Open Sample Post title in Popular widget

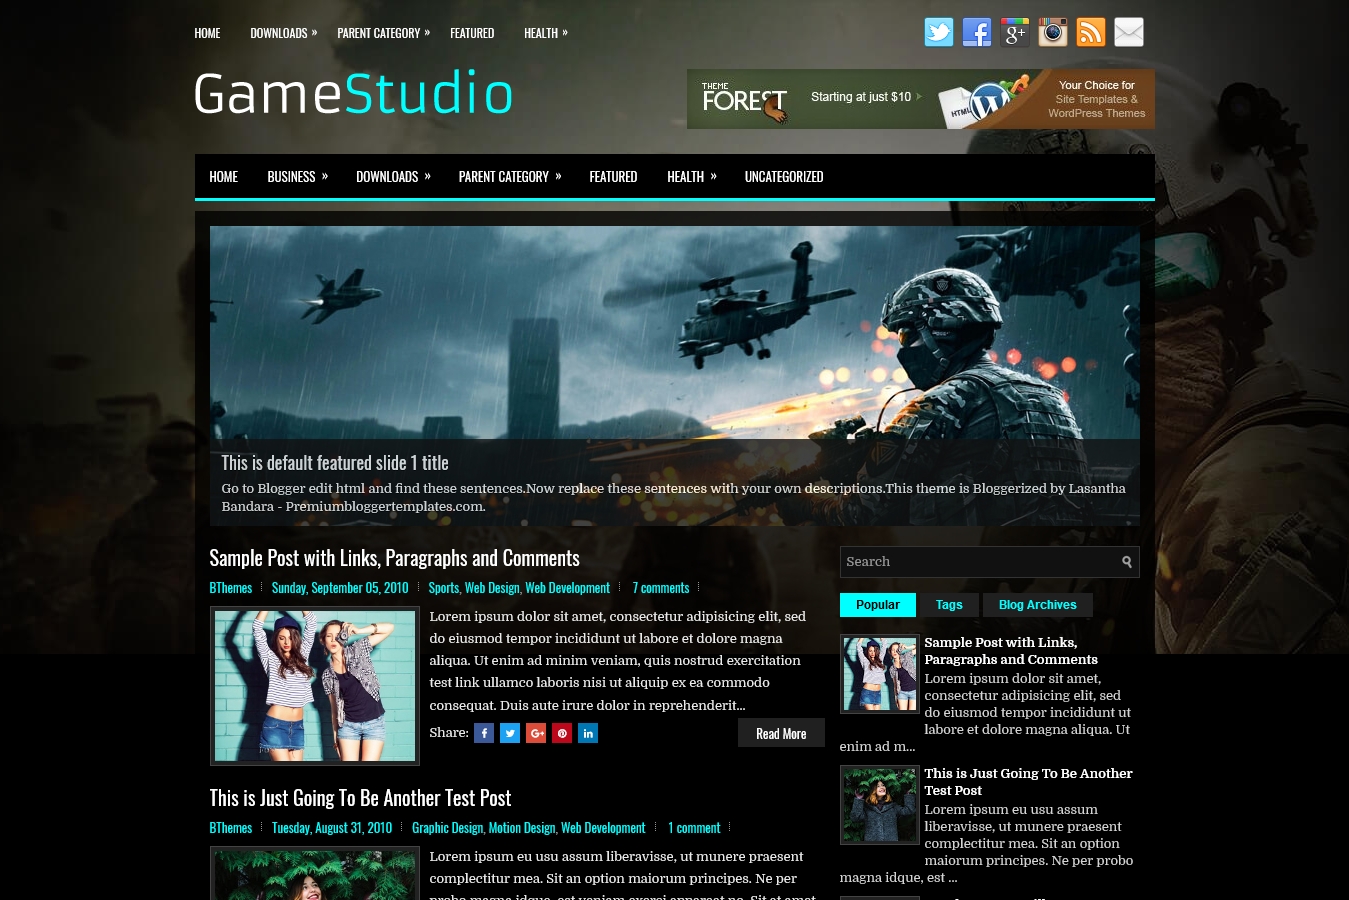pos(1011,651)
